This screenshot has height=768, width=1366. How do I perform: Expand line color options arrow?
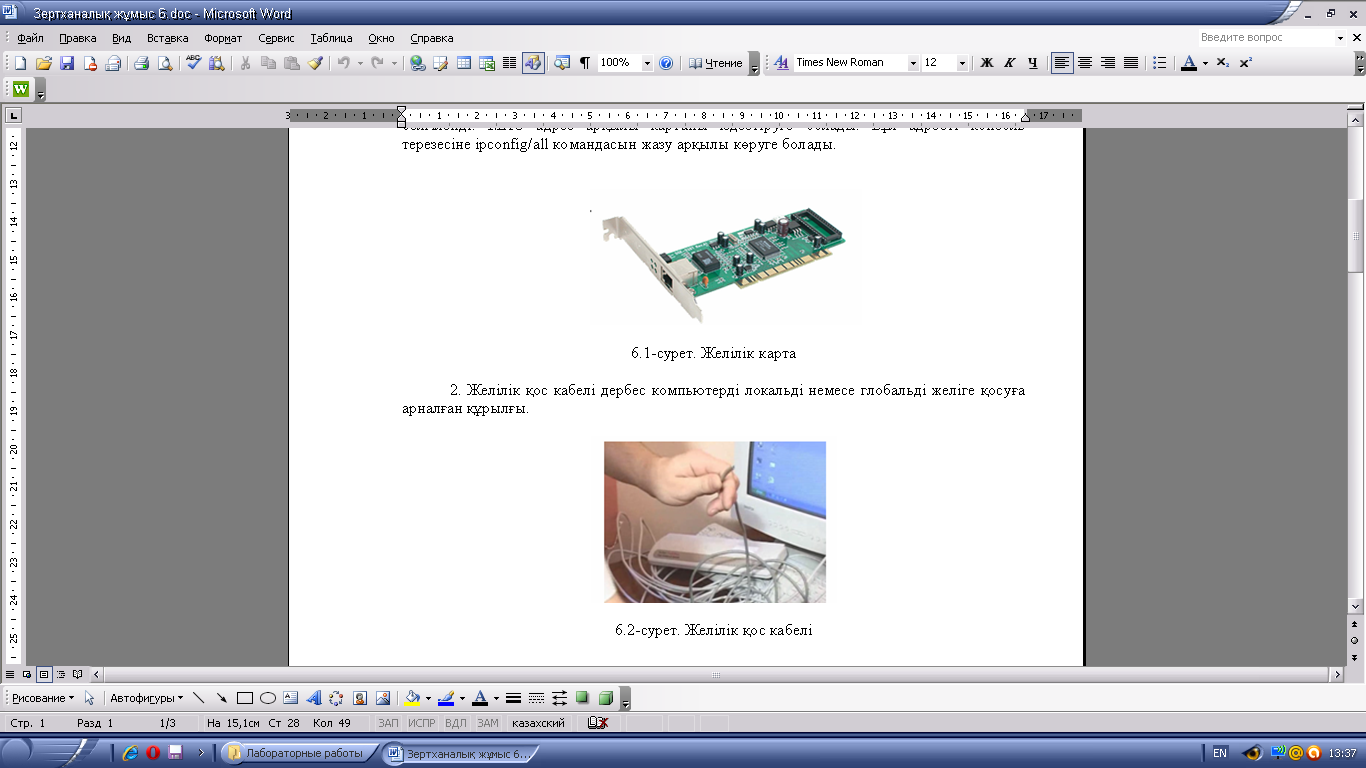(x=462, y=698)
